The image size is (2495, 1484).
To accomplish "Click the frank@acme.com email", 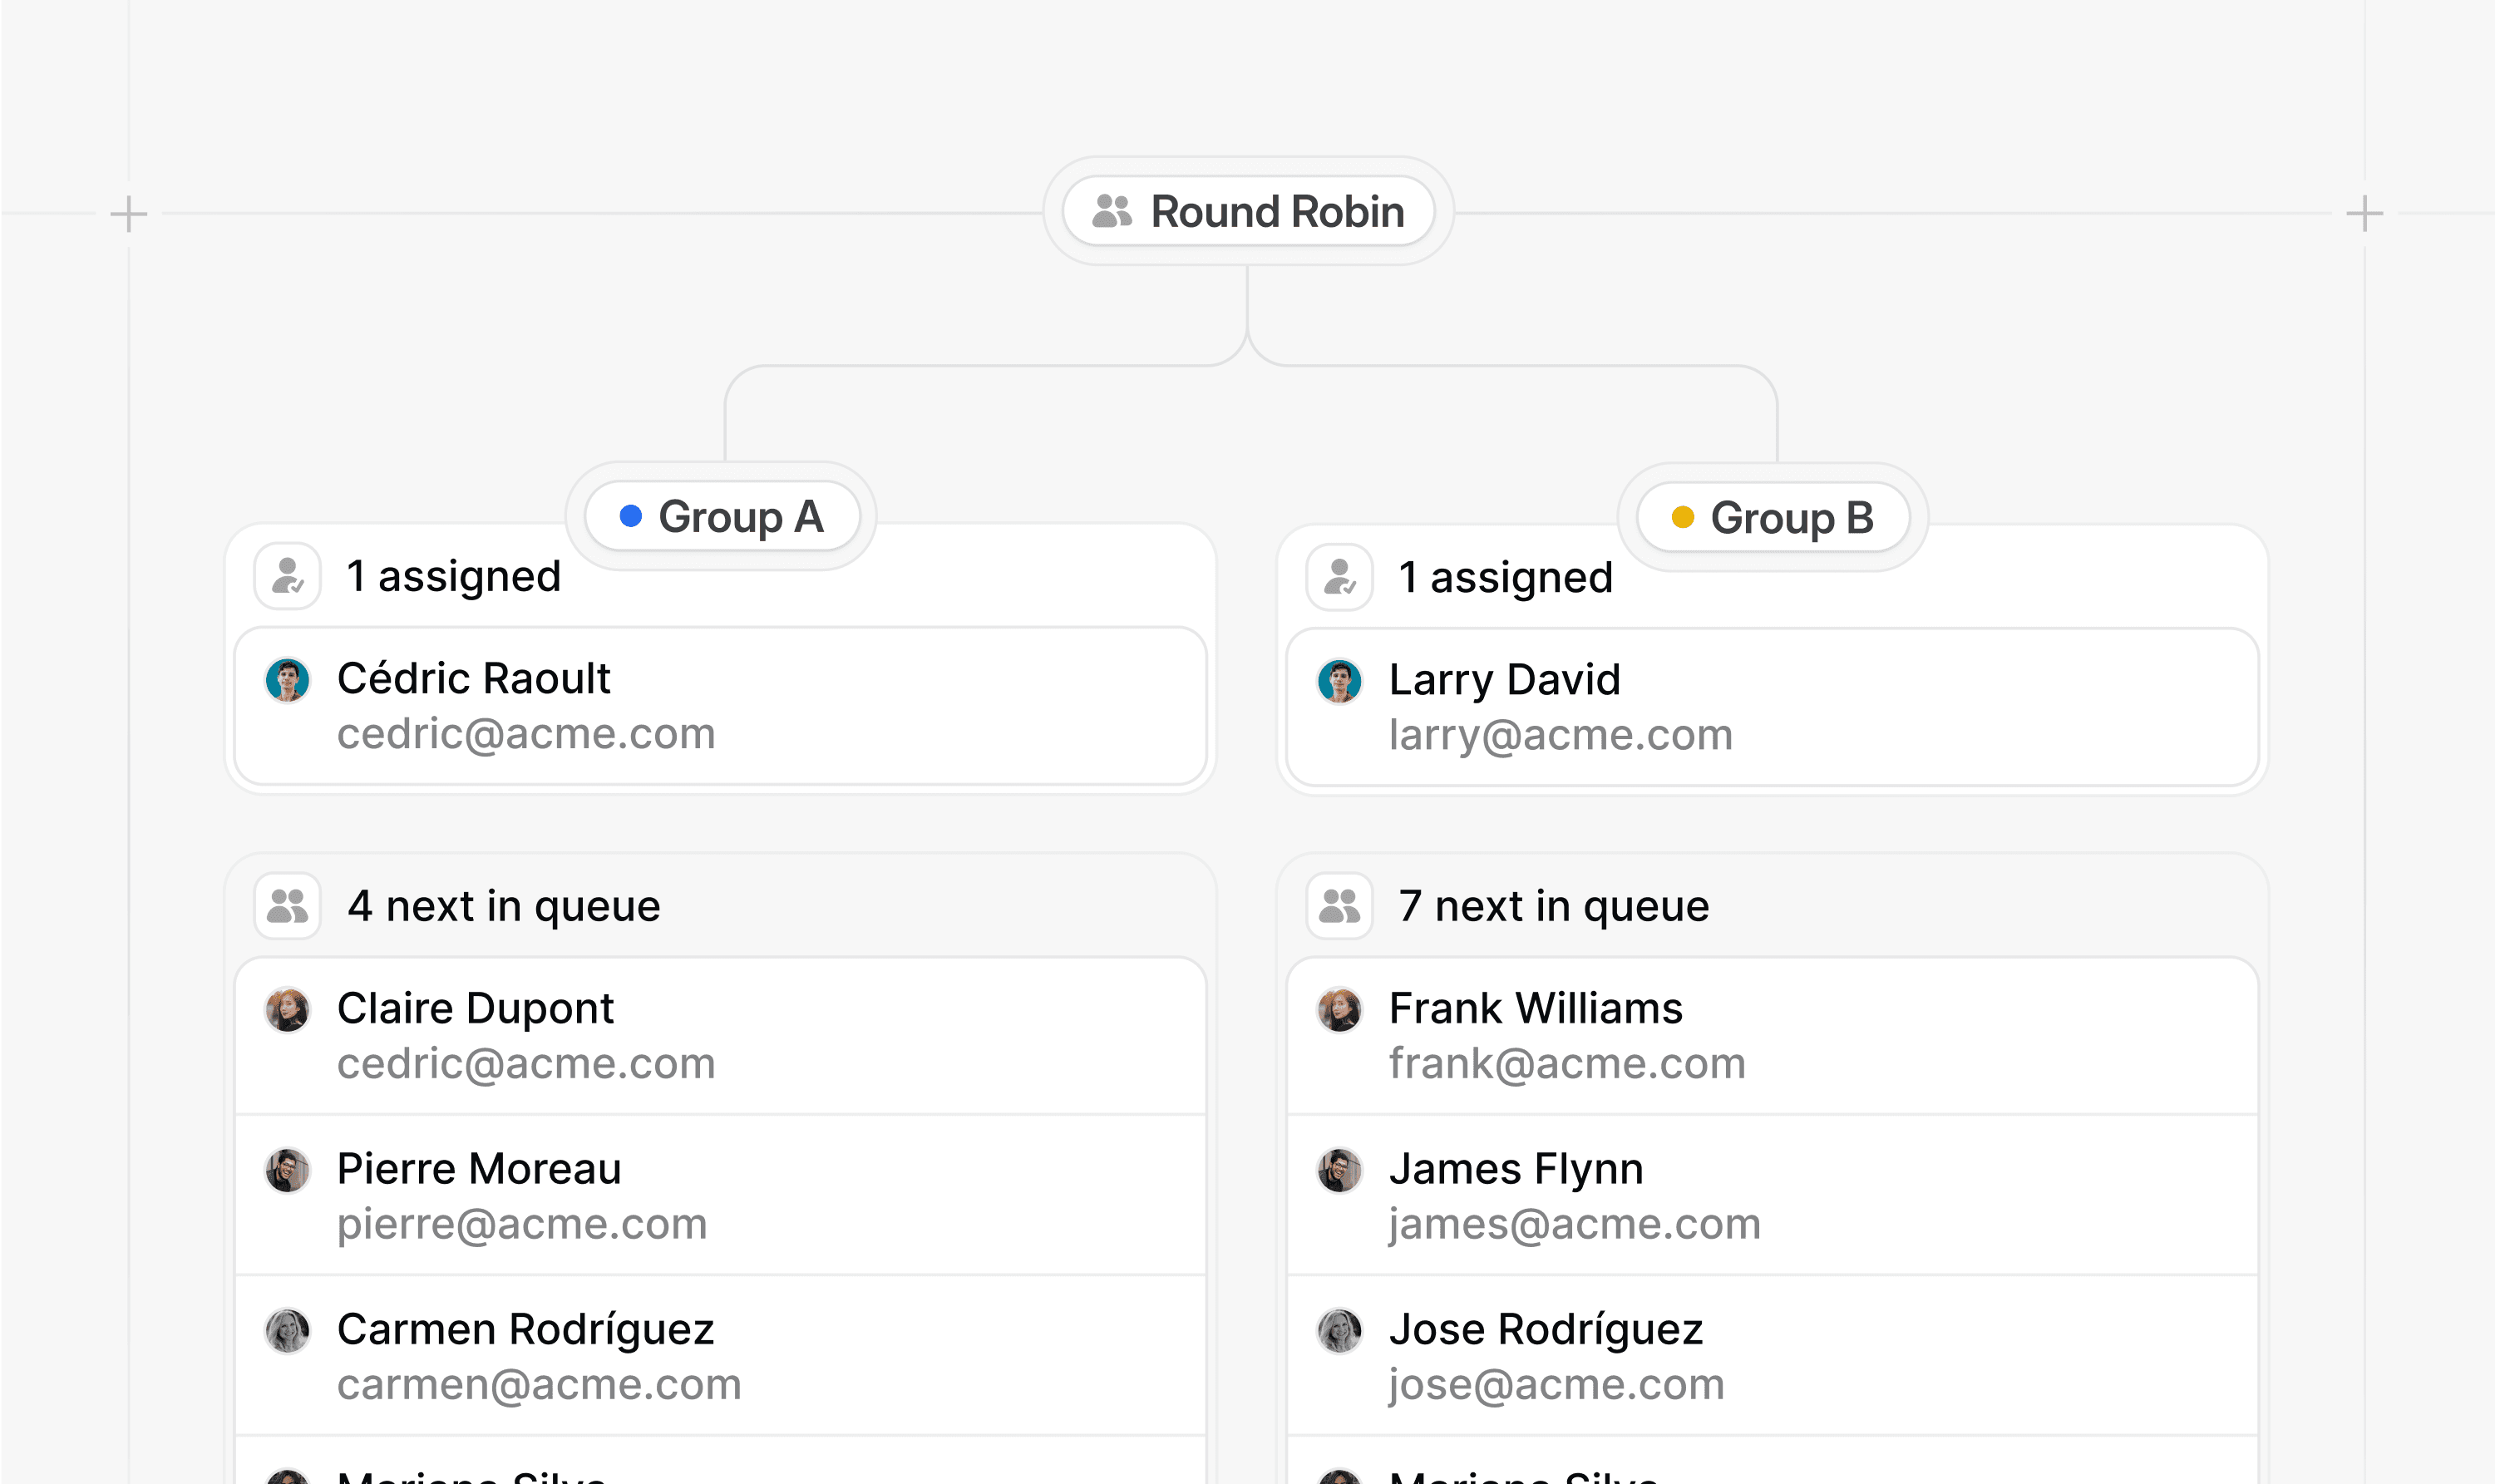I will pyautogui.click(x=1567, y=1063).
